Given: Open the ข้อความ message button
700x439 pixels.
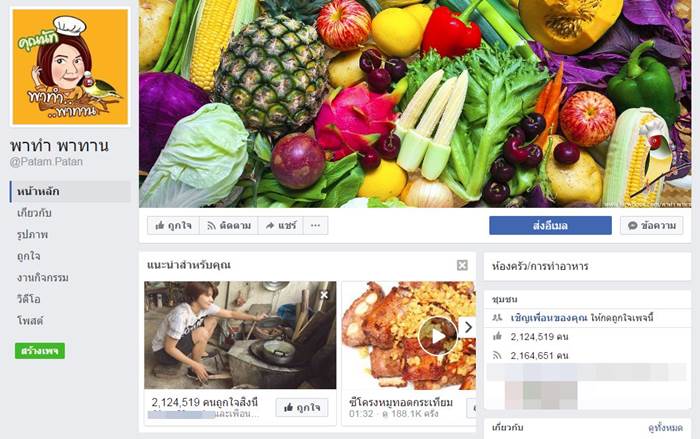Looking at the screenshot, I should (x=651, y=226).
